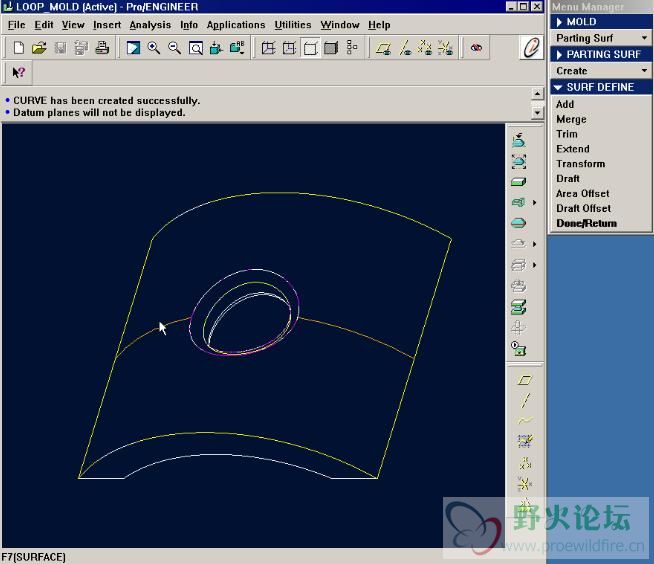The width and height of the screenshot is (654, 564).
Task: Click Done/Return in menu manager
Action: 586,223
